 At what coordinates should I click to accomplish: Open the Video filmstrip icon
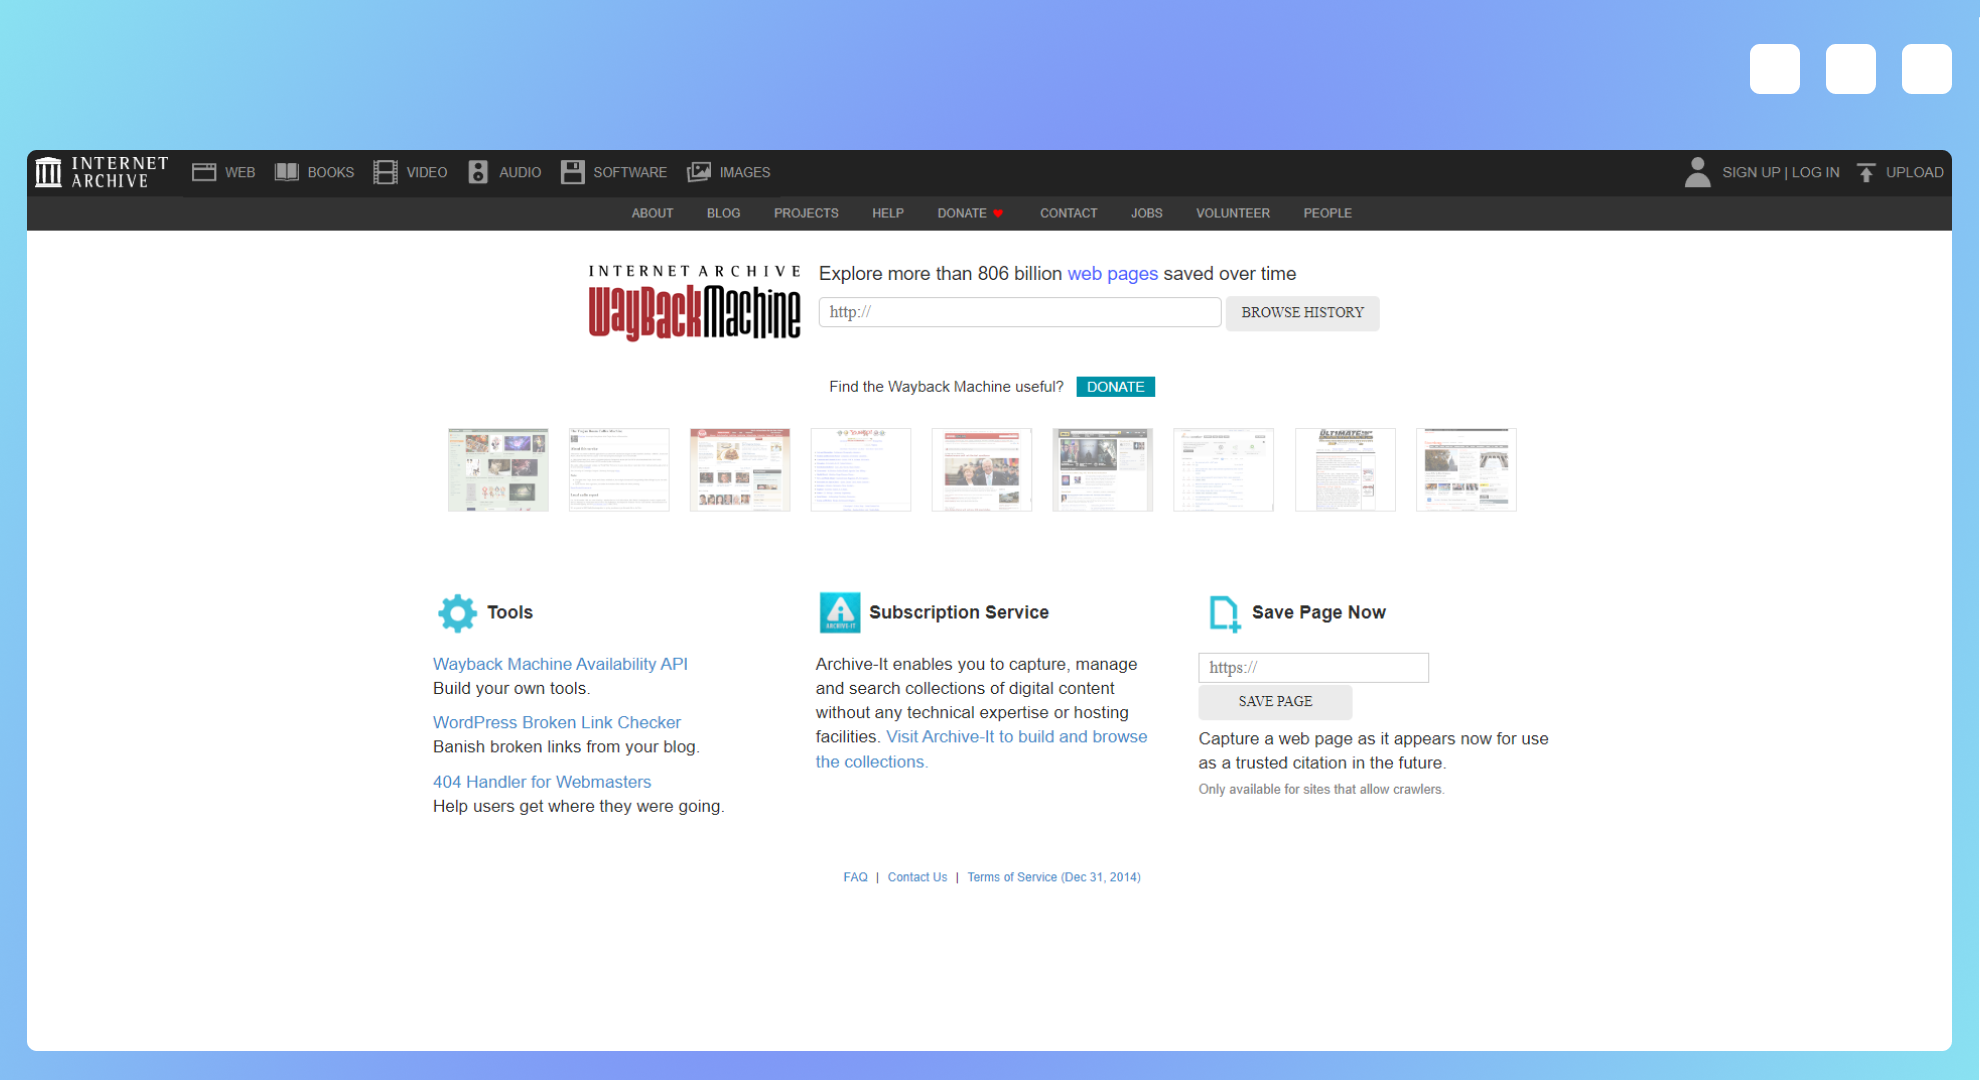click(385, 172)
